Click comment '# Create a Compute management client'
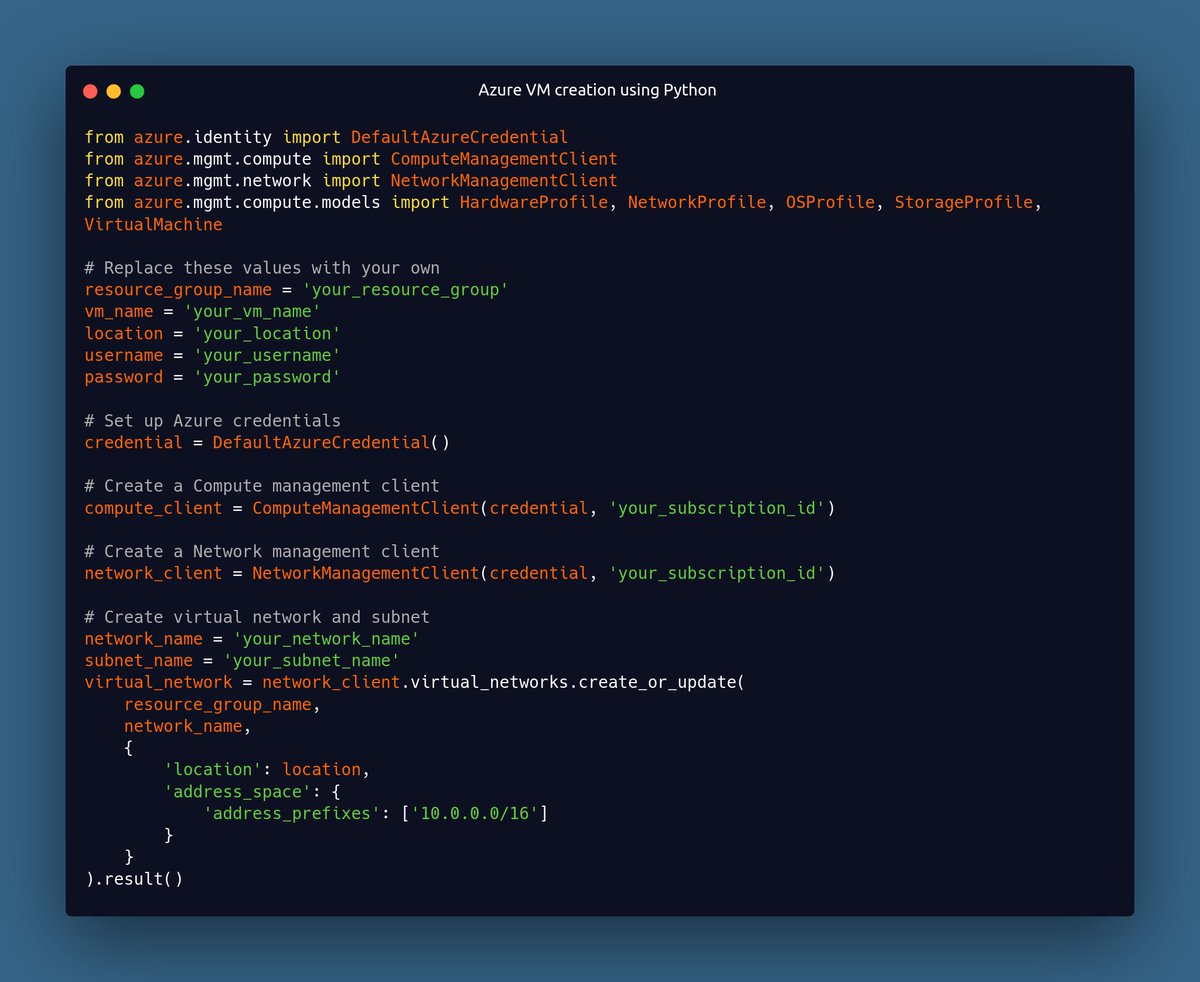Image resolution: width=1200 pixels, height=982 pixels. (262, 486)
